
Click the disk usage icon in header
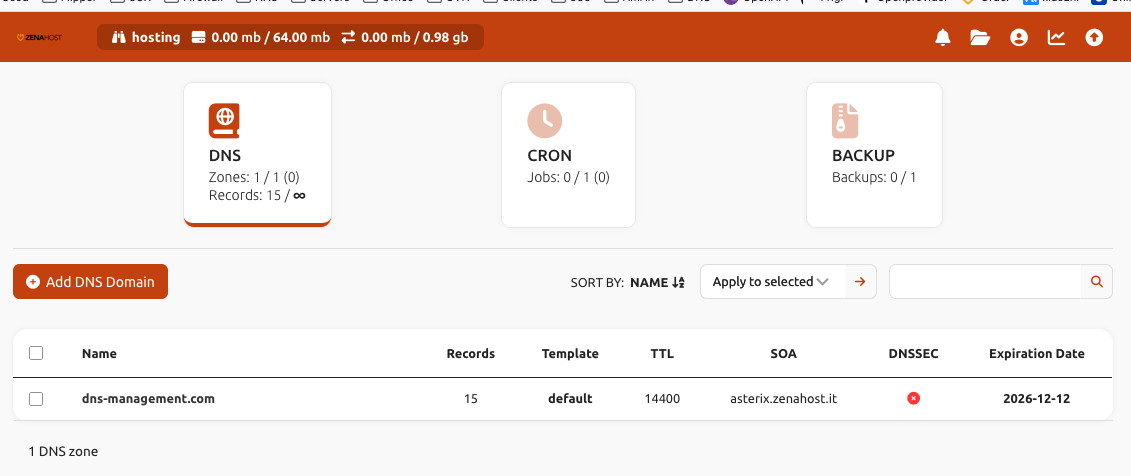(199, 38)
